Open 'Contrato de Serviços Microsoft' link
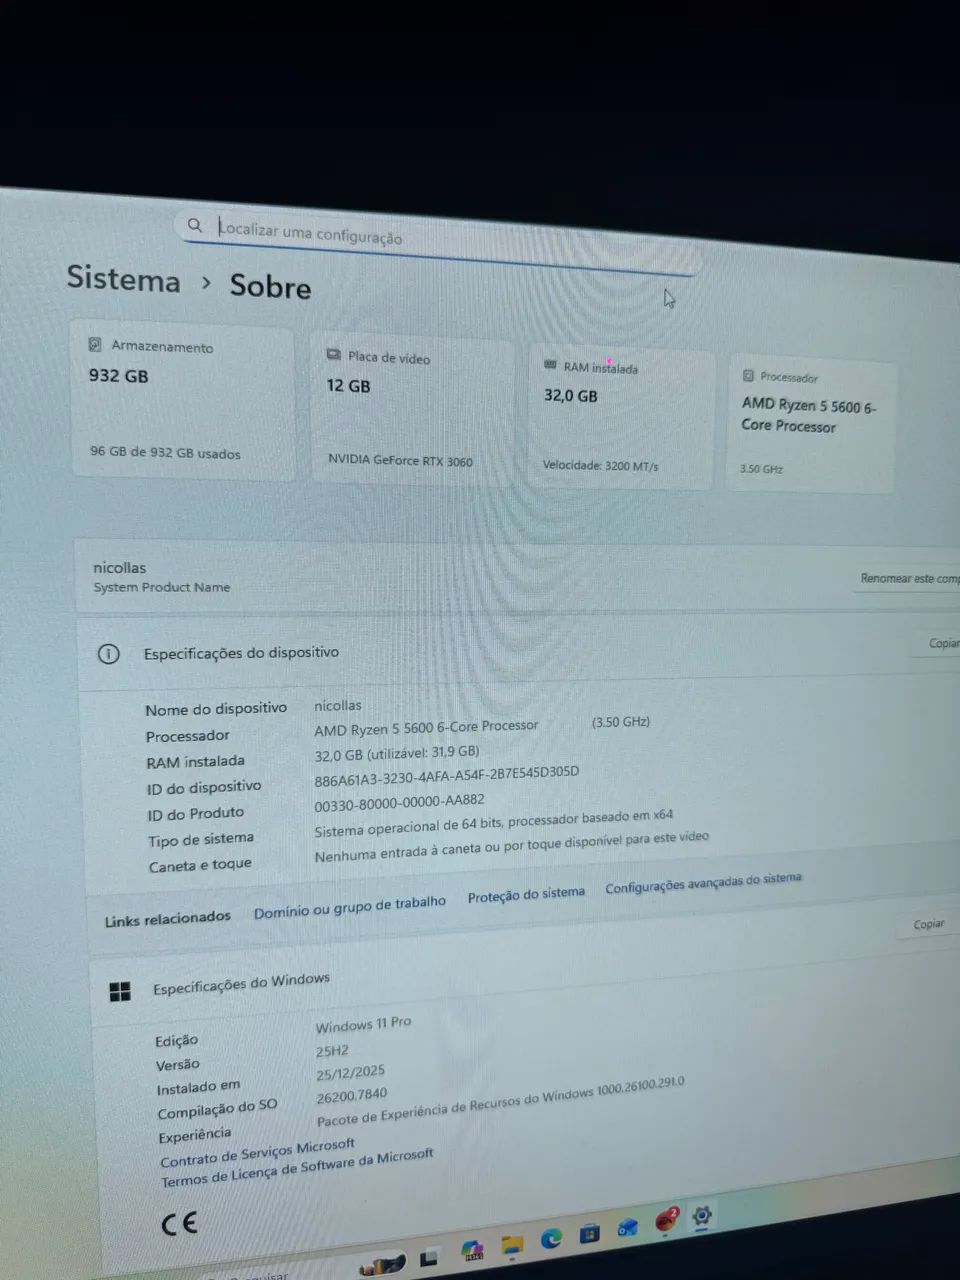The image size is (960, 1280). 257,1152
